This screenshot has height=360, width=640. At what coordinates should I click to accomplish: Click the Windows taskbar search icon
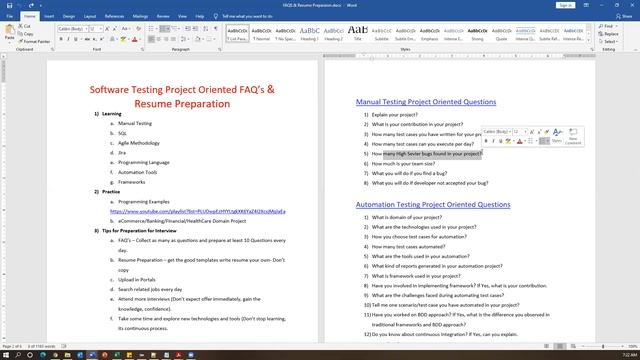coord(18,355)
